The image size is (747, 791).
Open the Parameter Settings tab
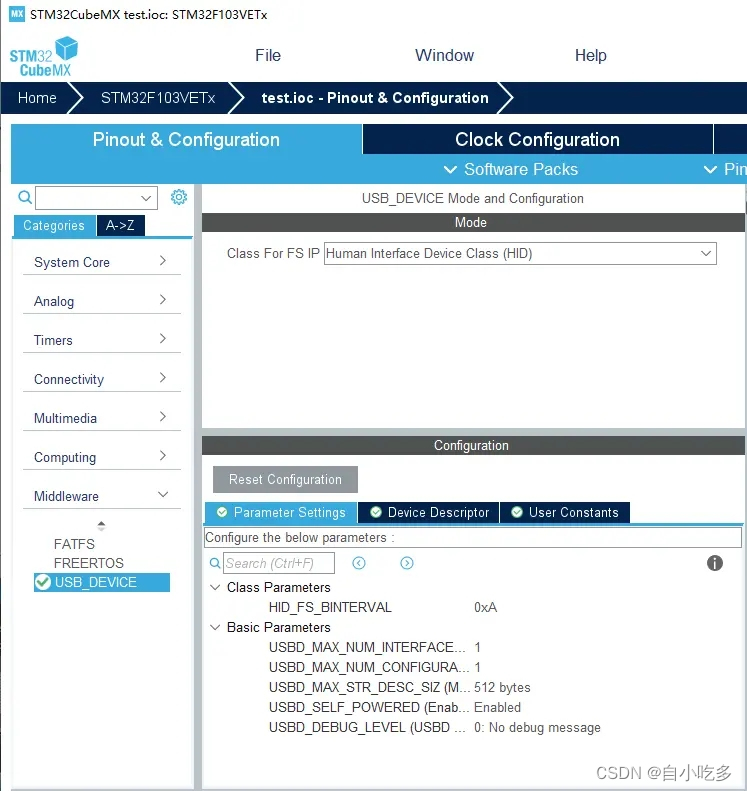281,513
